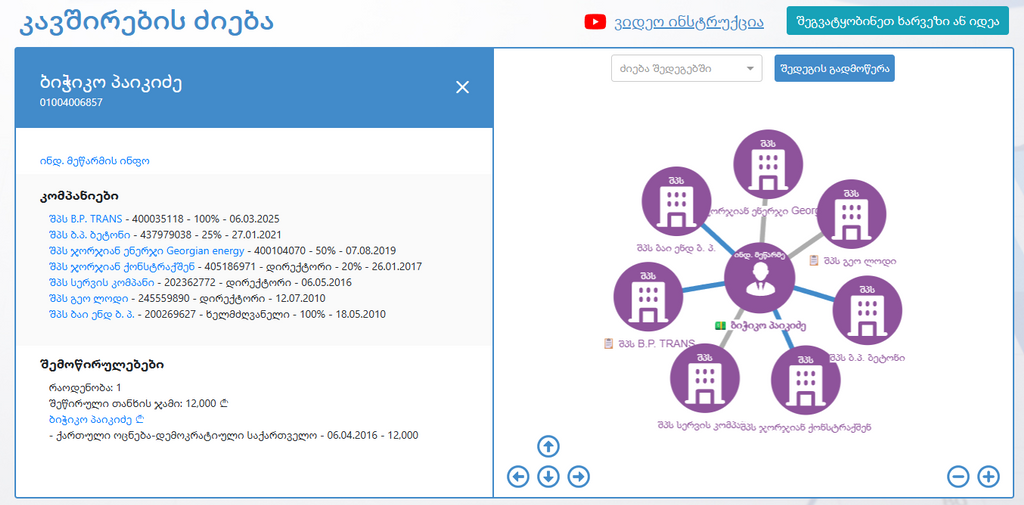Click the შედეგის გადმოწერა button
The image size is (1024, 505).
pos(834,68)
